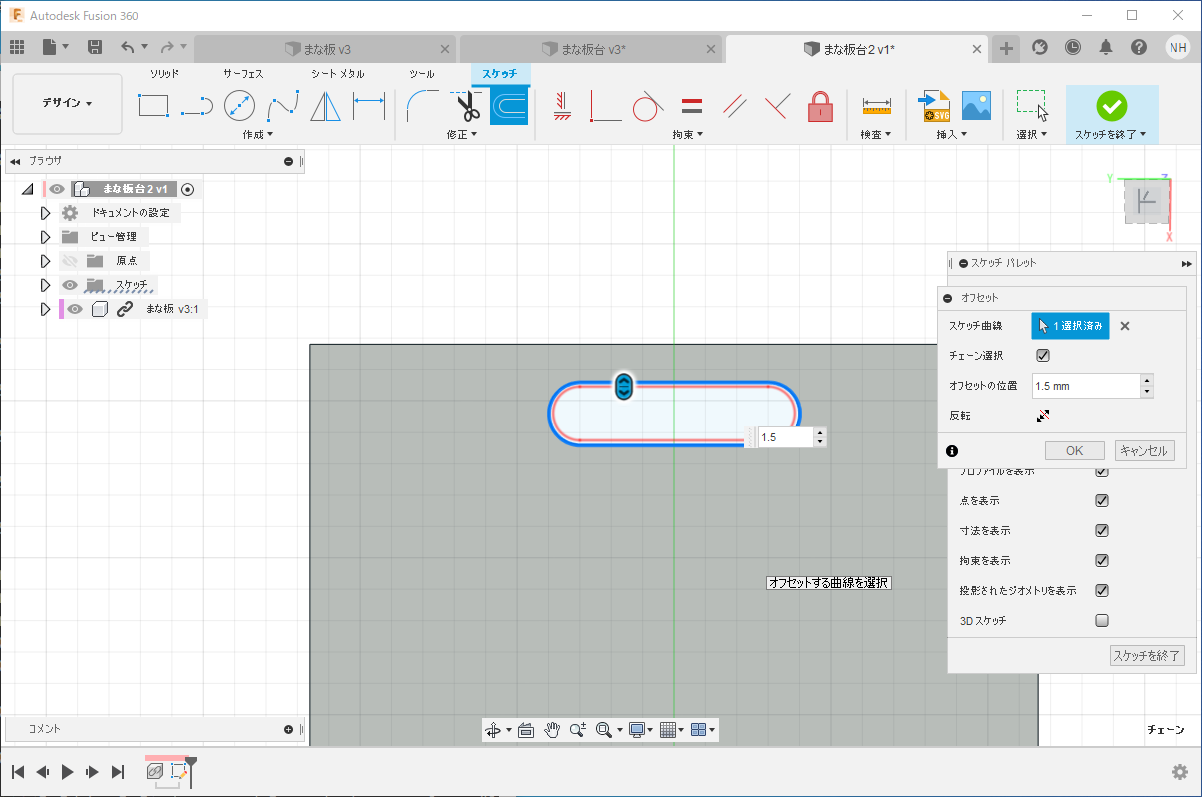This screenshot has width=1202, height=797.
Task: Enable the 3D スケッチ checkbox
Action: click(x=1102, y=620)
